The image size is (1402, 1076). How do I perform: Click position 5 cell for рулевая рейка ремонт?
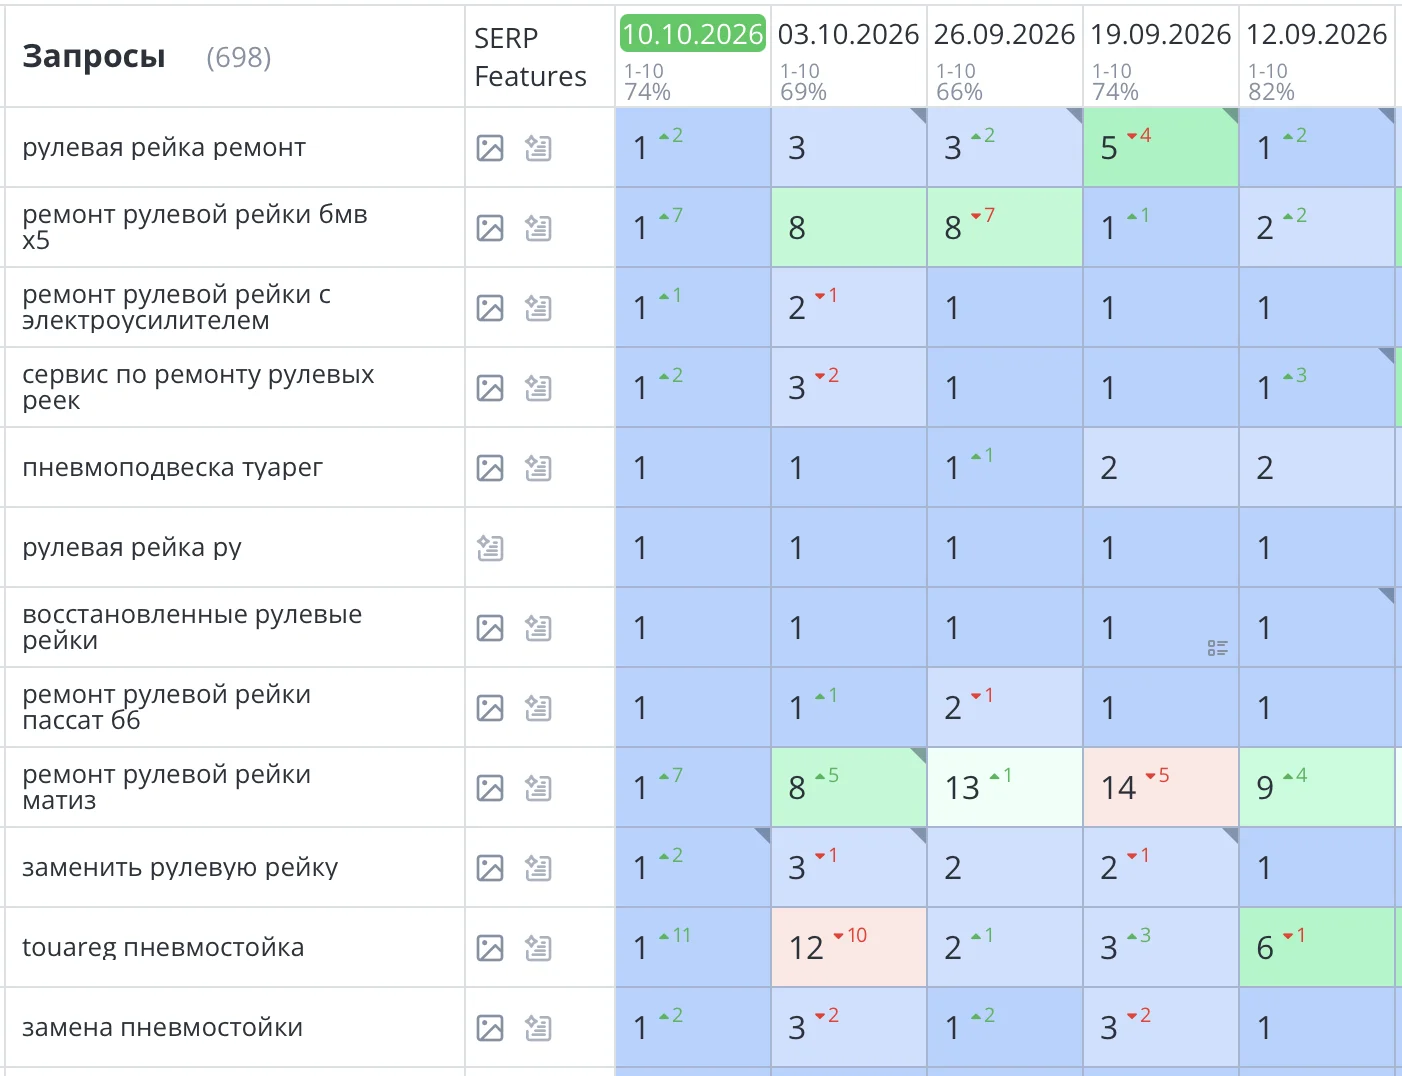pyautogui.click(x=1161, y=147)
